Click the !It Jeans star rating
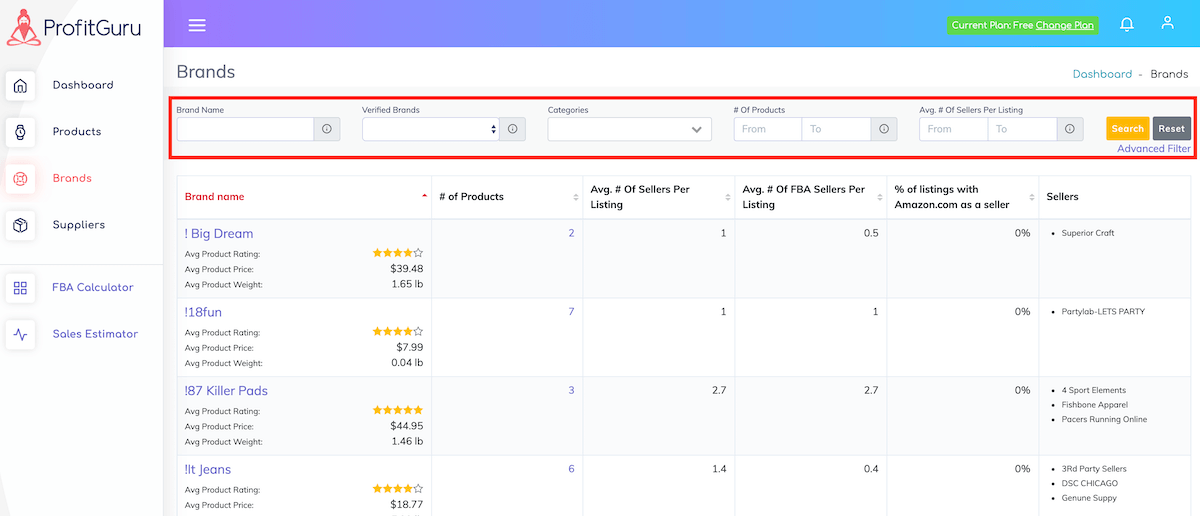 click(x=398, y=488)
